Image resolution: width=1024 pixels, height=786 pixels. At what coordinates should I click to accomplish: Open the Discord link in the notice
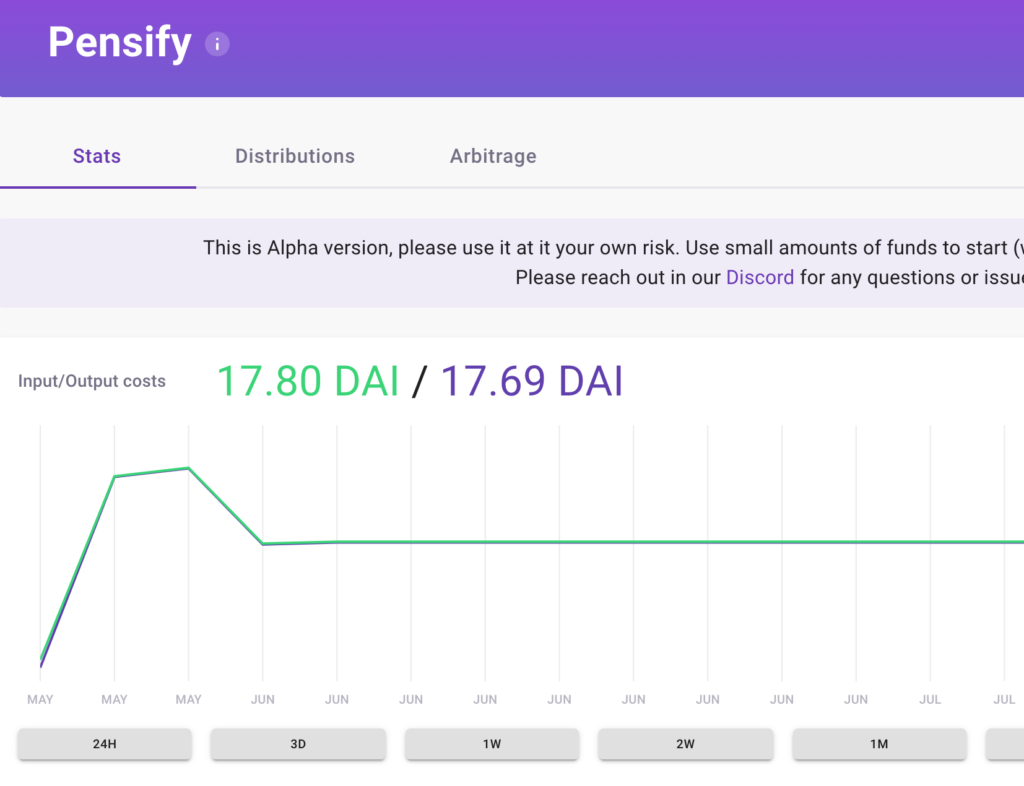click(x=760, y=277)
